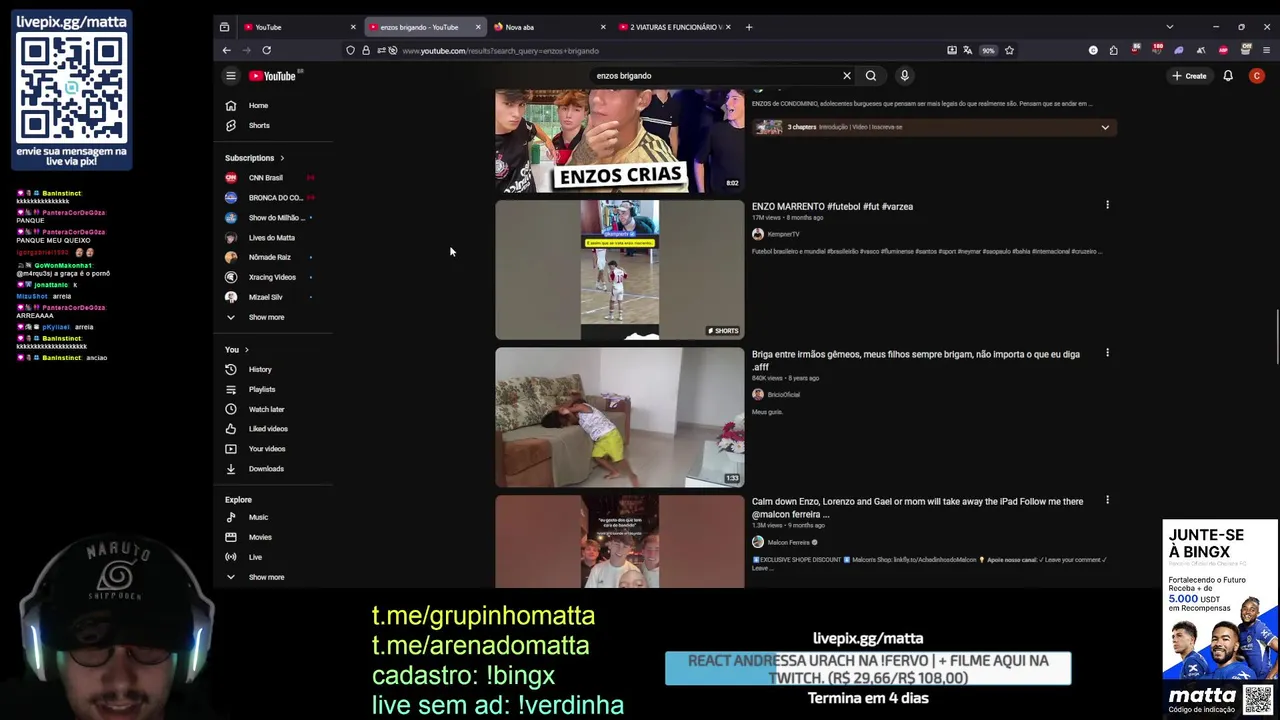List all tabs dropdown arrow
The image size is (1280, 720).
point(1169,27)
